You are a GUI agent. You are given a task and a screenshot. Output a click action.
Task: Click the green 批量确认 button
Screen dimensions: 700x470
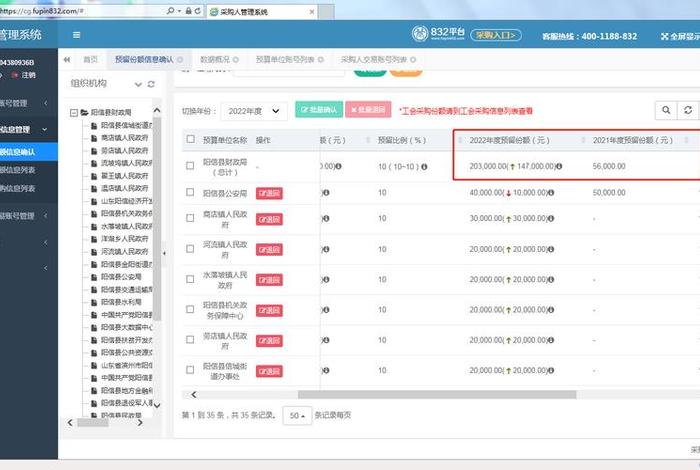(319, 109)
